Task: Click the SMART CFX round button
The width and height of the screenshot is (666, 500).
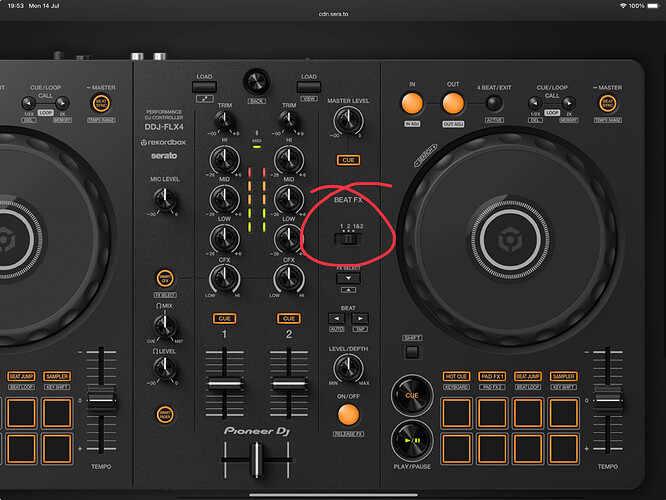Action: pos(165,279)
